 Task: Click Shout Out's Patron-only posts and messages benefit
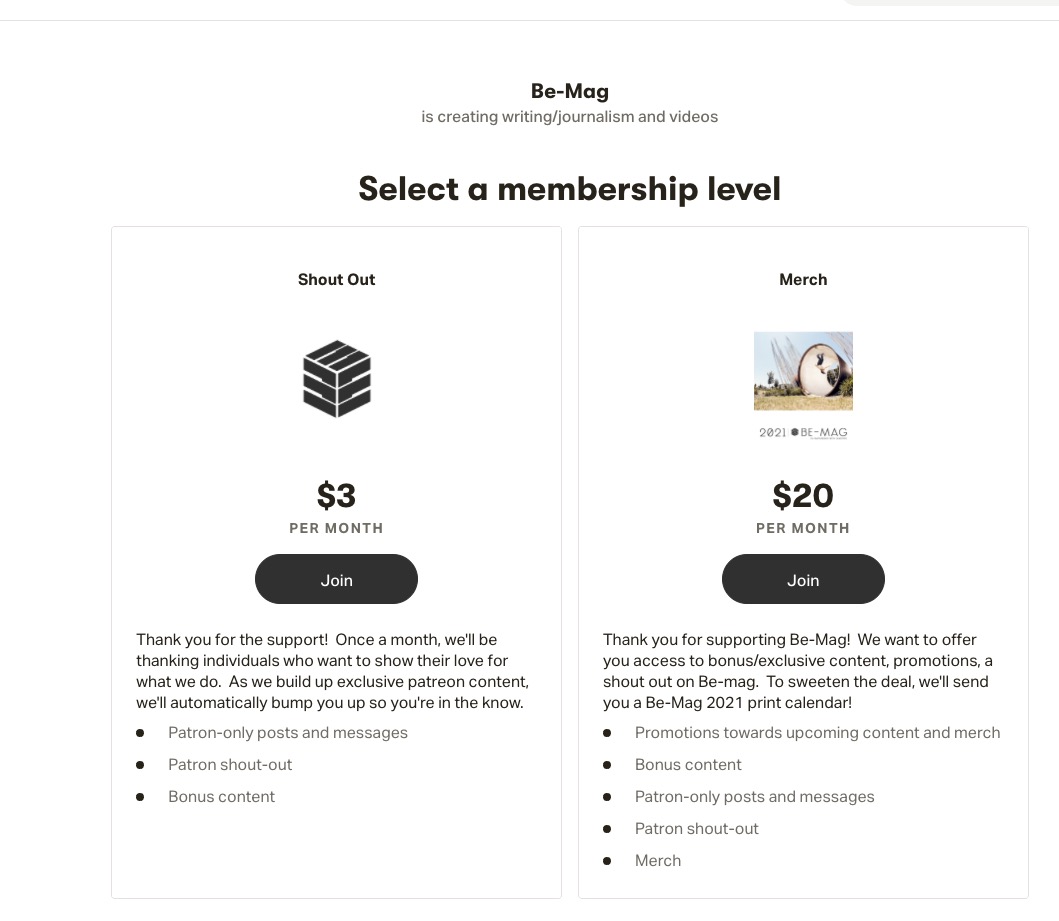pos(288,733)
